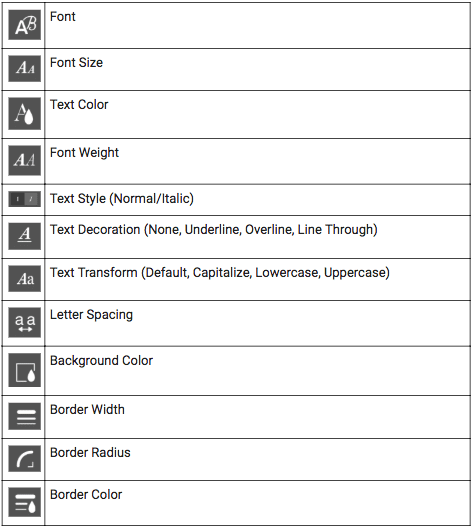The width and height of the screenshot is (474, 528).
Task: Click the Border Radius curve icon
Action: pos(25,459)
